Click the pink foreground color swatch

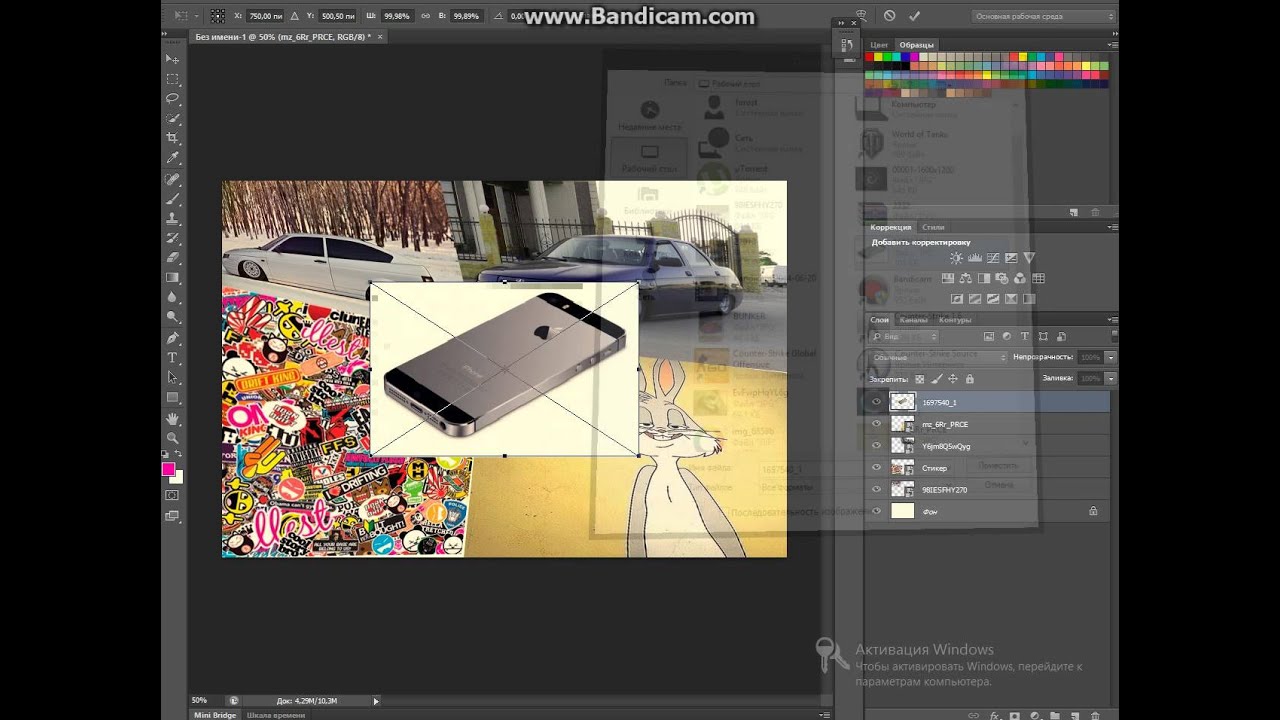click(x=168, y=469)
